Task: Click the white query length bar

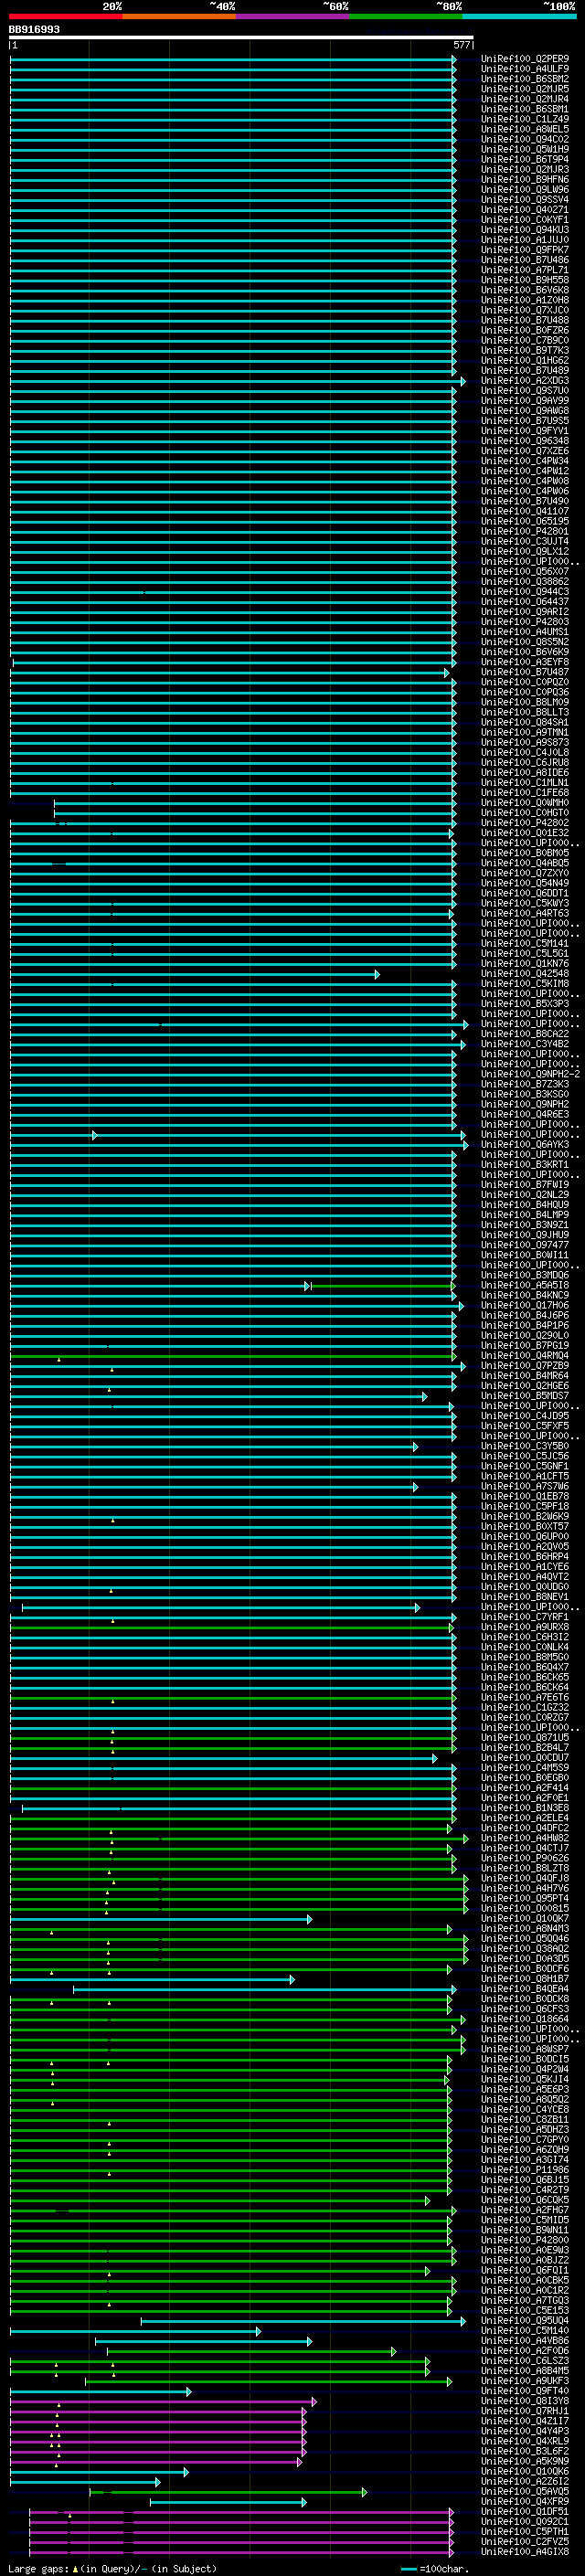Action: (241, 38)
